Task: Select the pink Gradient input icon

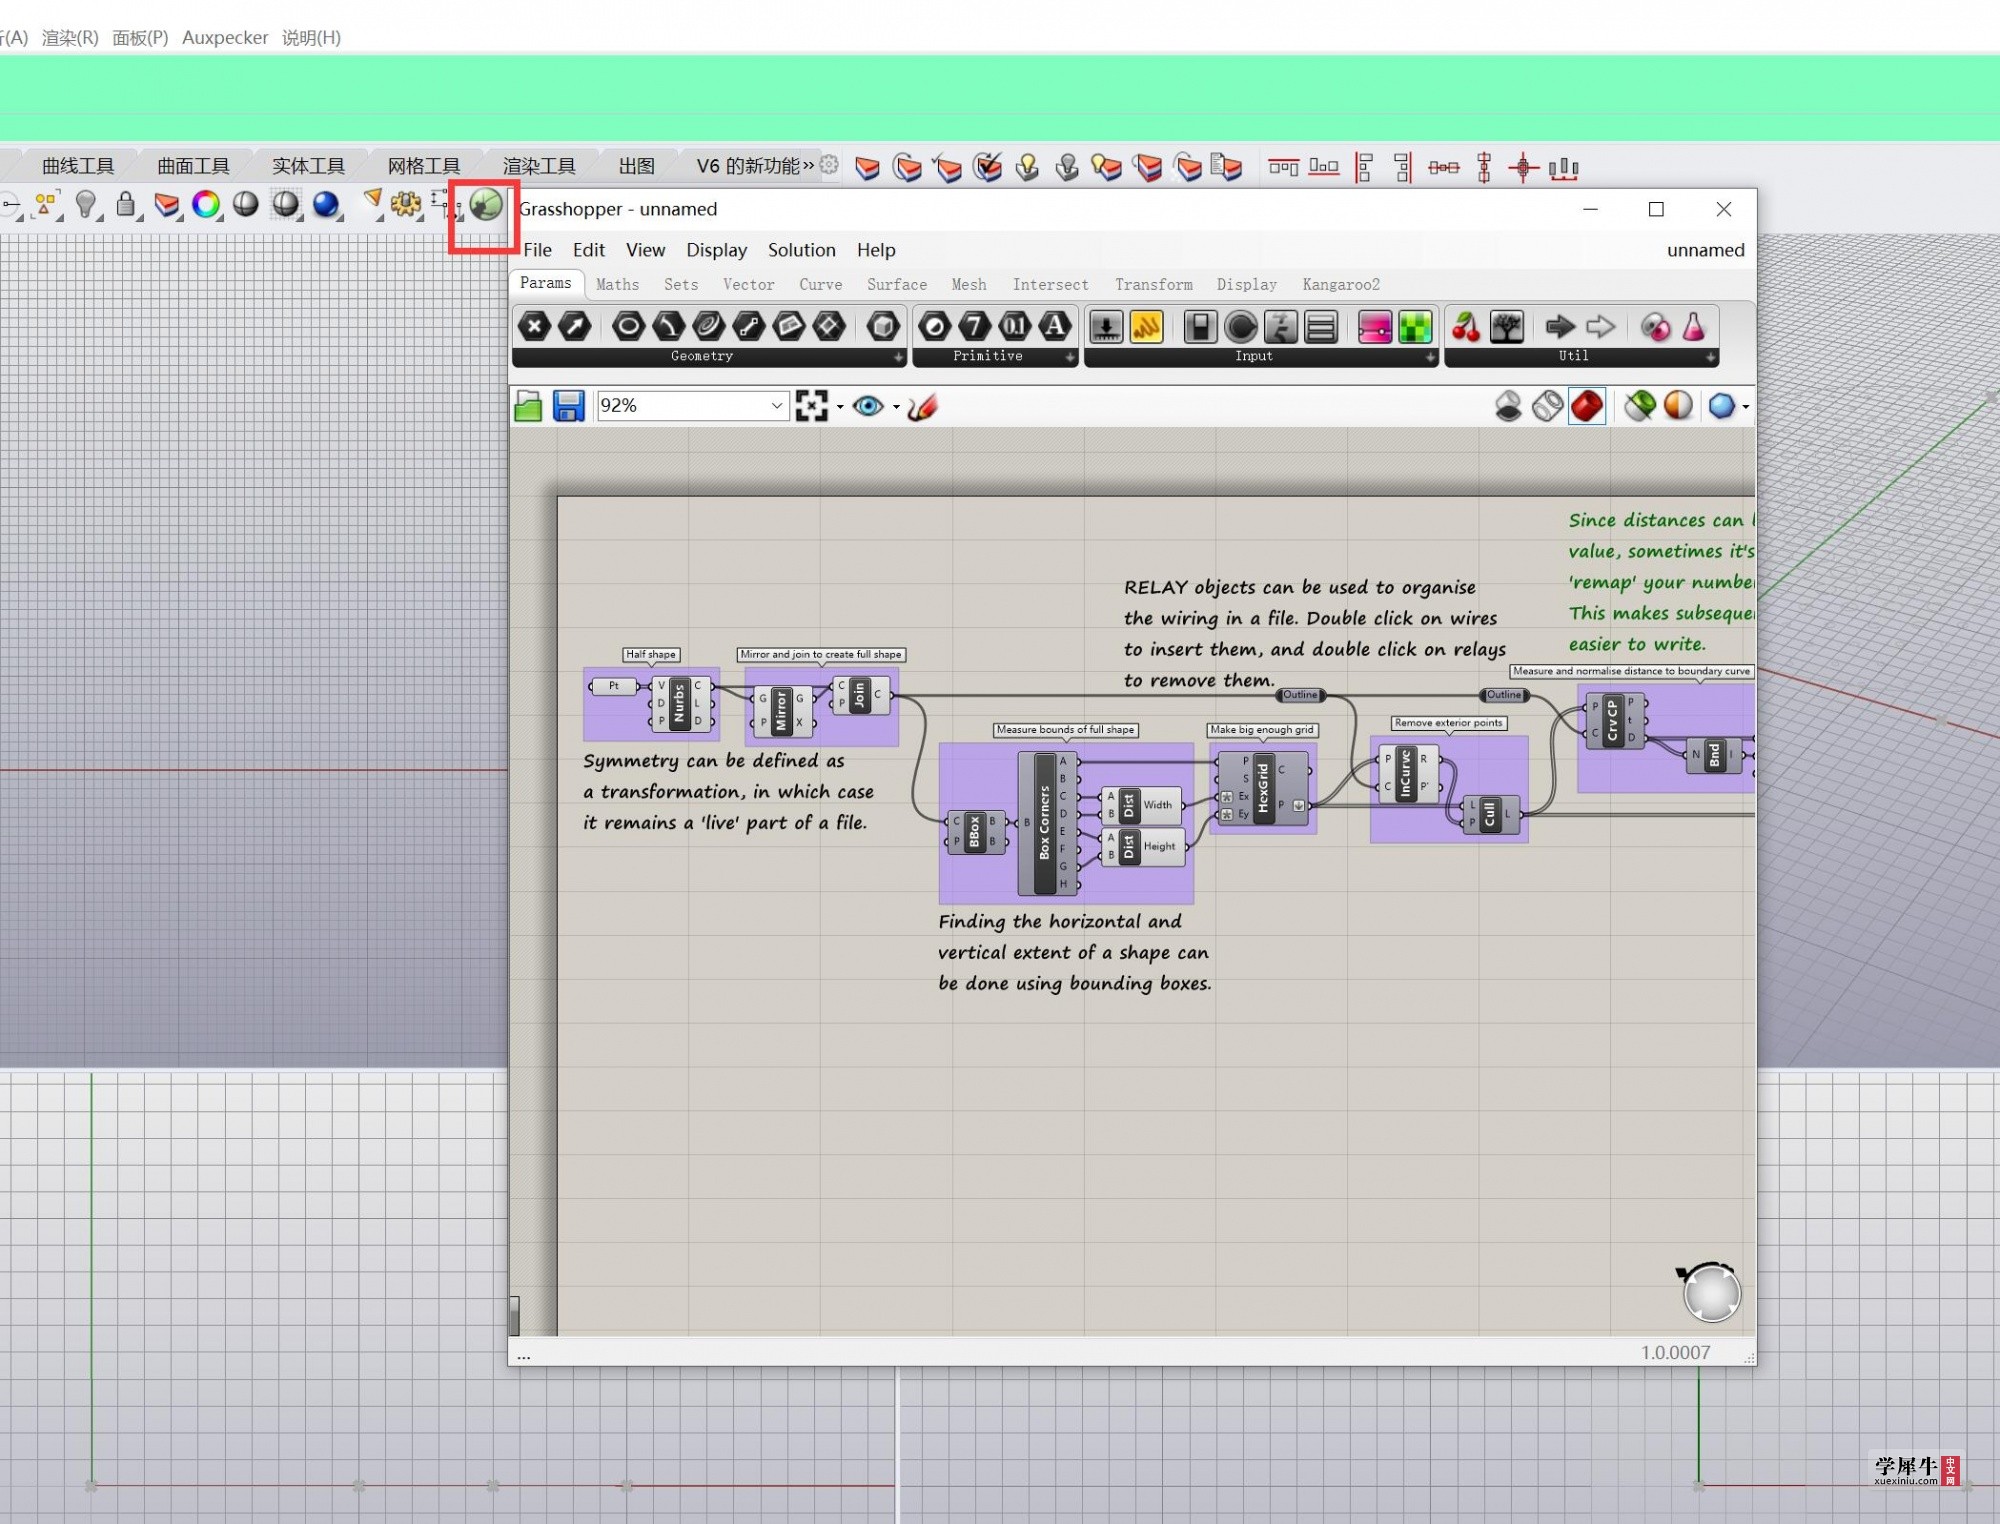Action: 1374,327
